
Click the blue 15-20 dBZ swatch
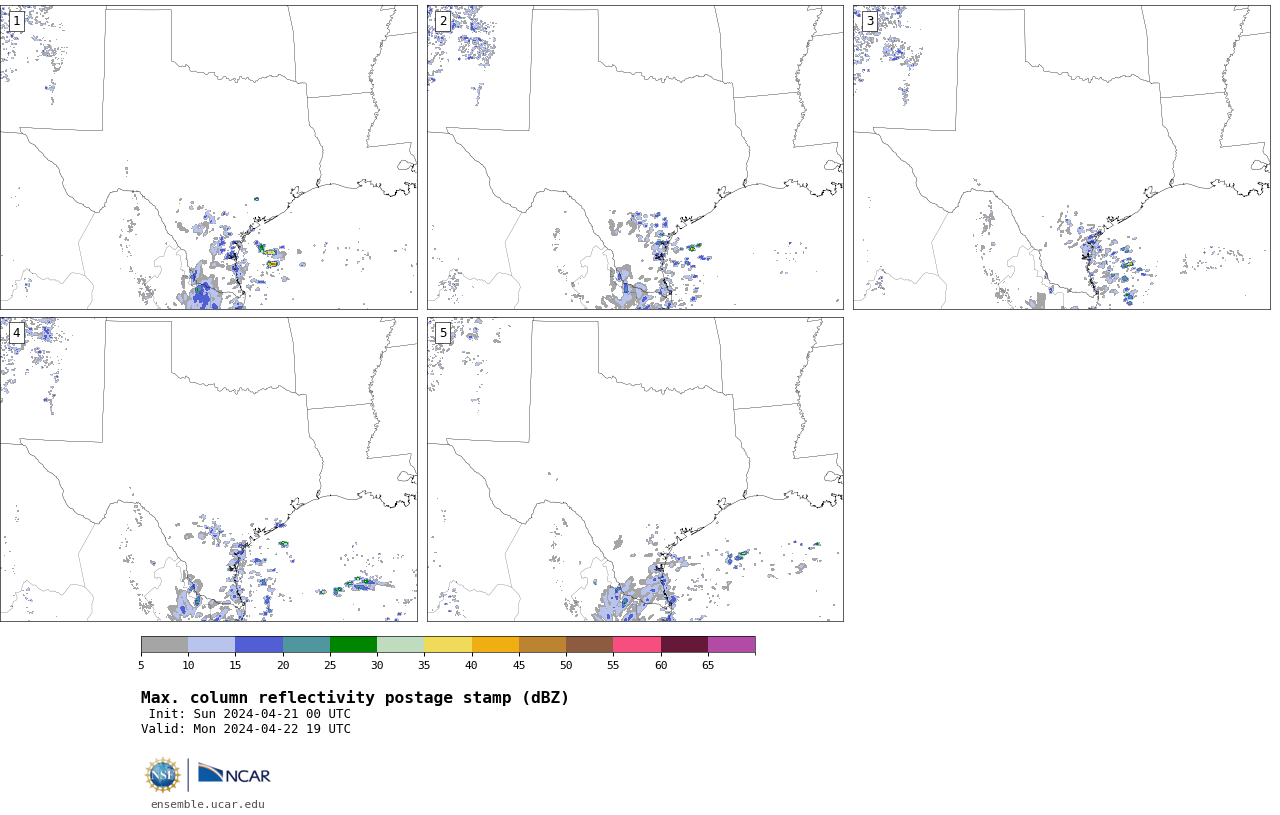[x=259, y=645]
